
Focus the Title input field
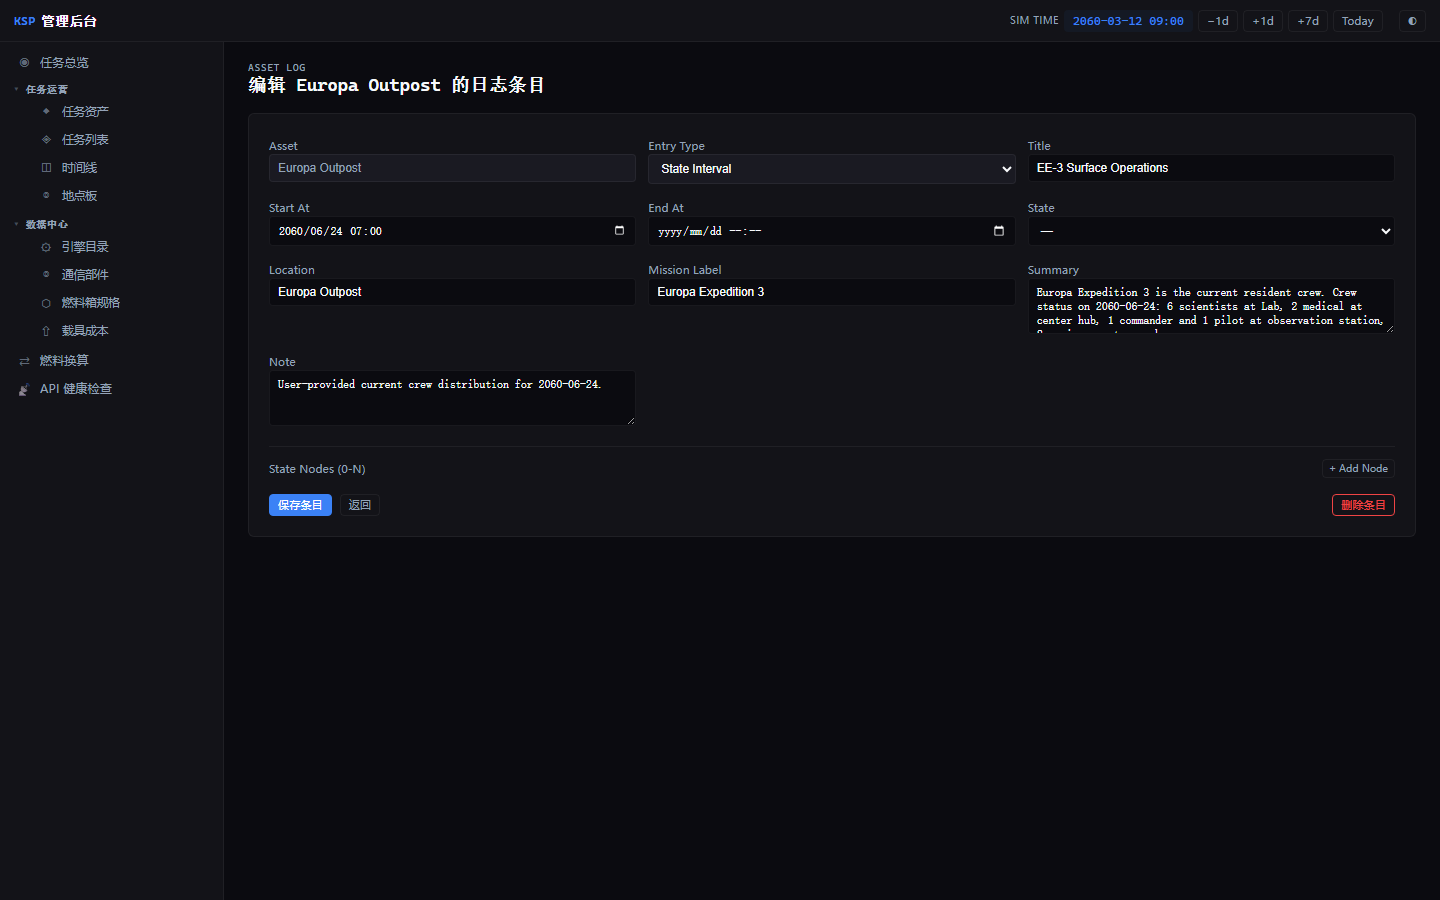(1211, 168)
